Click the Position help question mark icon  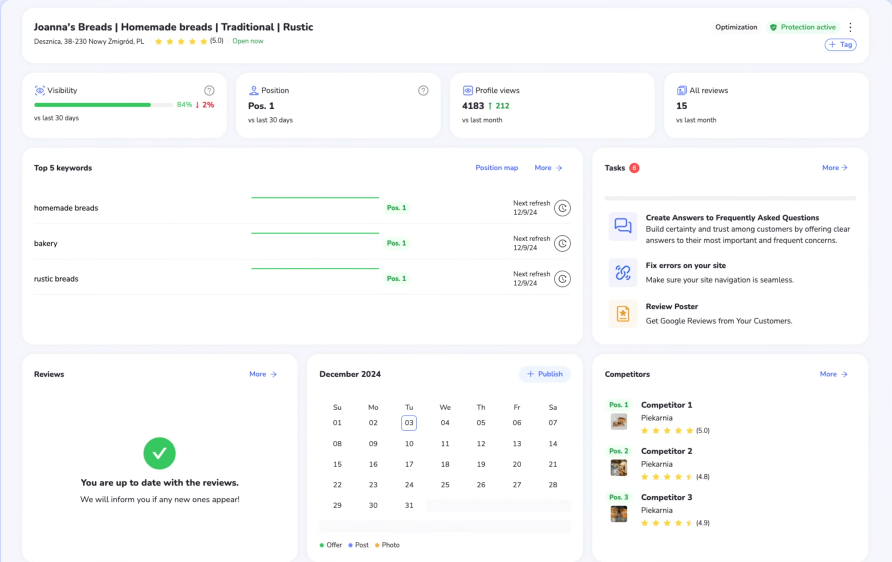pyautogui.click(x=423, y=91)
